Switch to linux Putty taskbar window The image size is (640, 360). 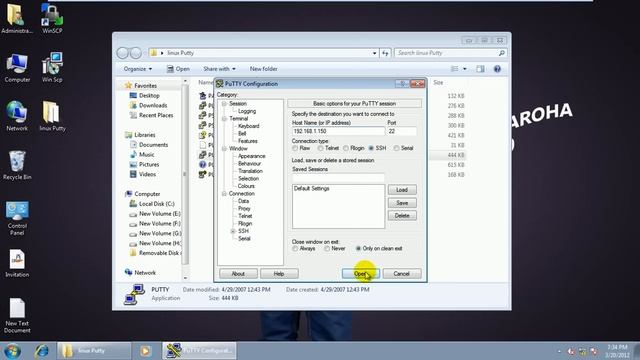(x=94, y=351)
